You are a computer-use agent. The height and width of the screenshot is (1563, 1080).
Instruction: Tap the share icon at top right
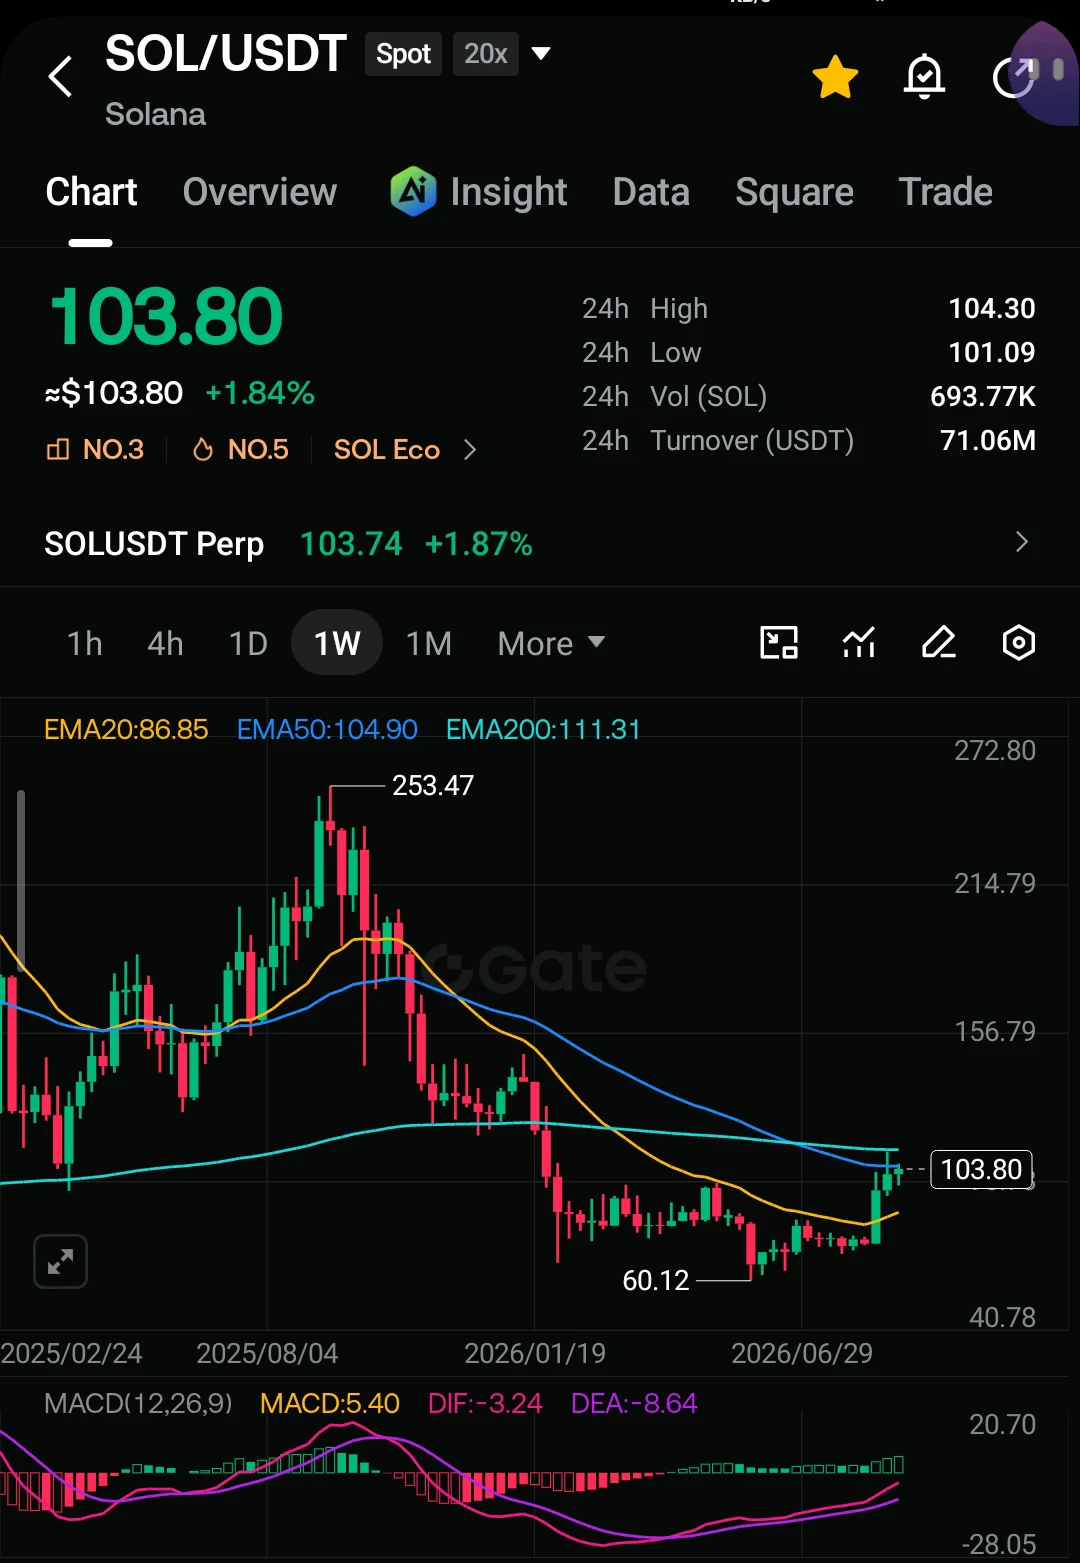(x=1013, y=77)
